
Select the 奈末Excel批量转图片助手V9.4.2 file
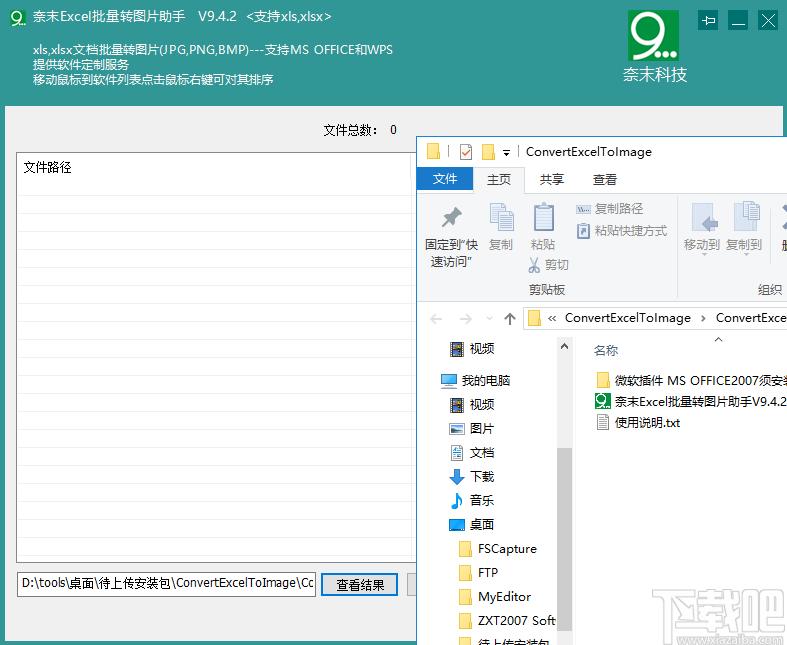(691, 401)
